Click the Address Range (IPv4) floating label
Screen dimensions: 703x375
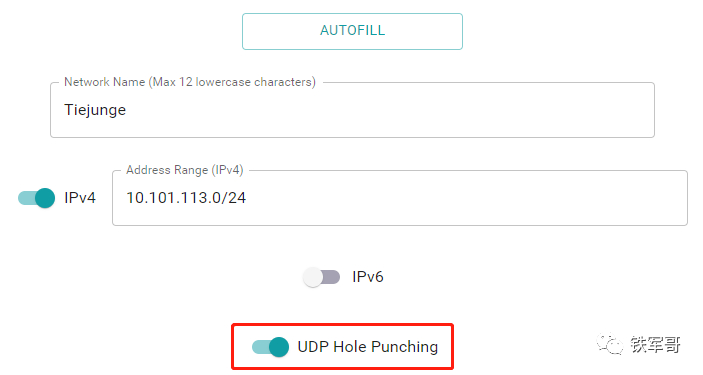[185, 170]
